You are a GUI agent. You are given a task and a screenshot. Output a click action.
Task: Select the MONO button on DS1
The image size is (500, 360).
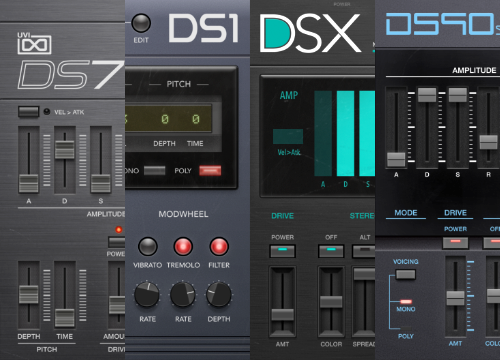click(x=154, y=170)
